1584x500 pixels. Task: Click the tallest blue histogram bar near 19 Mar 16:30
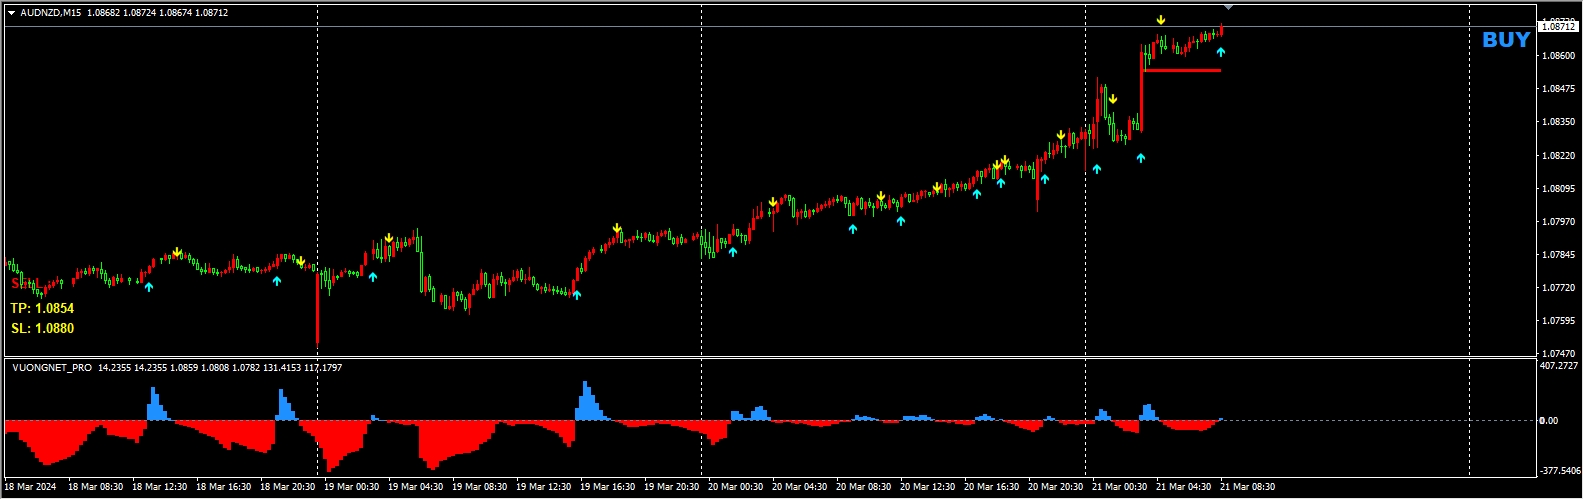[x=585, y=398]
